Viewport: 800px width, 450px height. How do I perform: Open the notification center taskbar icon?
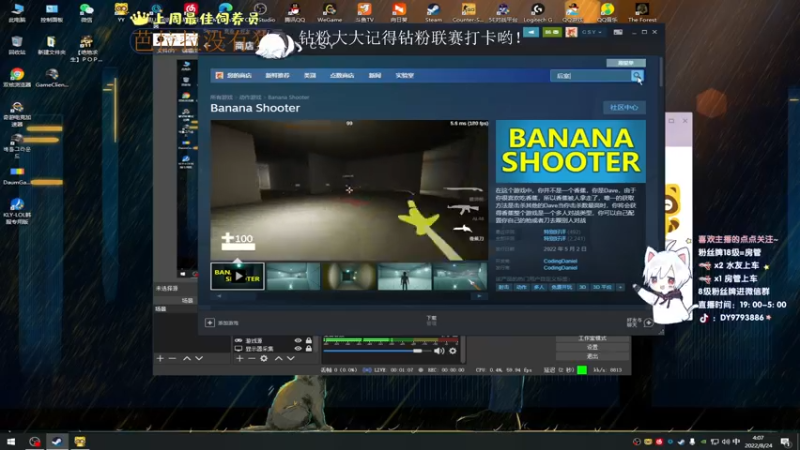pos(785,442)
